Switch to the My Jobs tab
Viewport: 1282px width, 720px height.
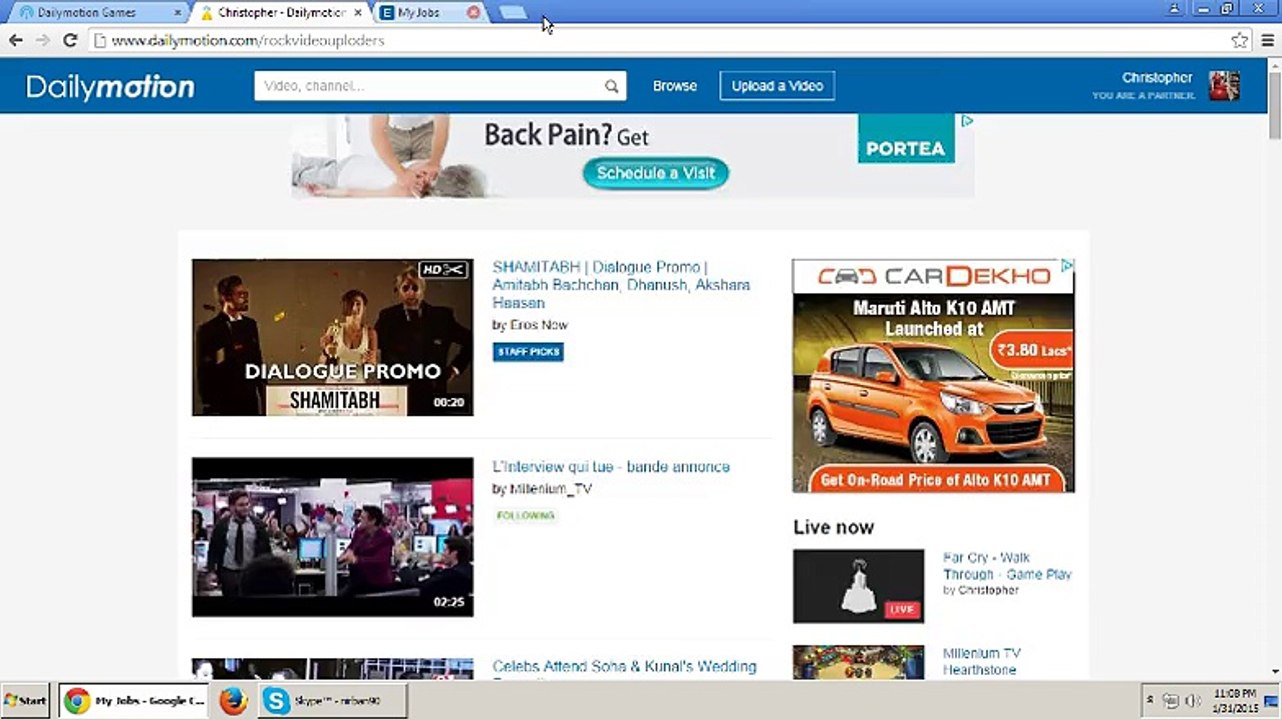point(428,13)
